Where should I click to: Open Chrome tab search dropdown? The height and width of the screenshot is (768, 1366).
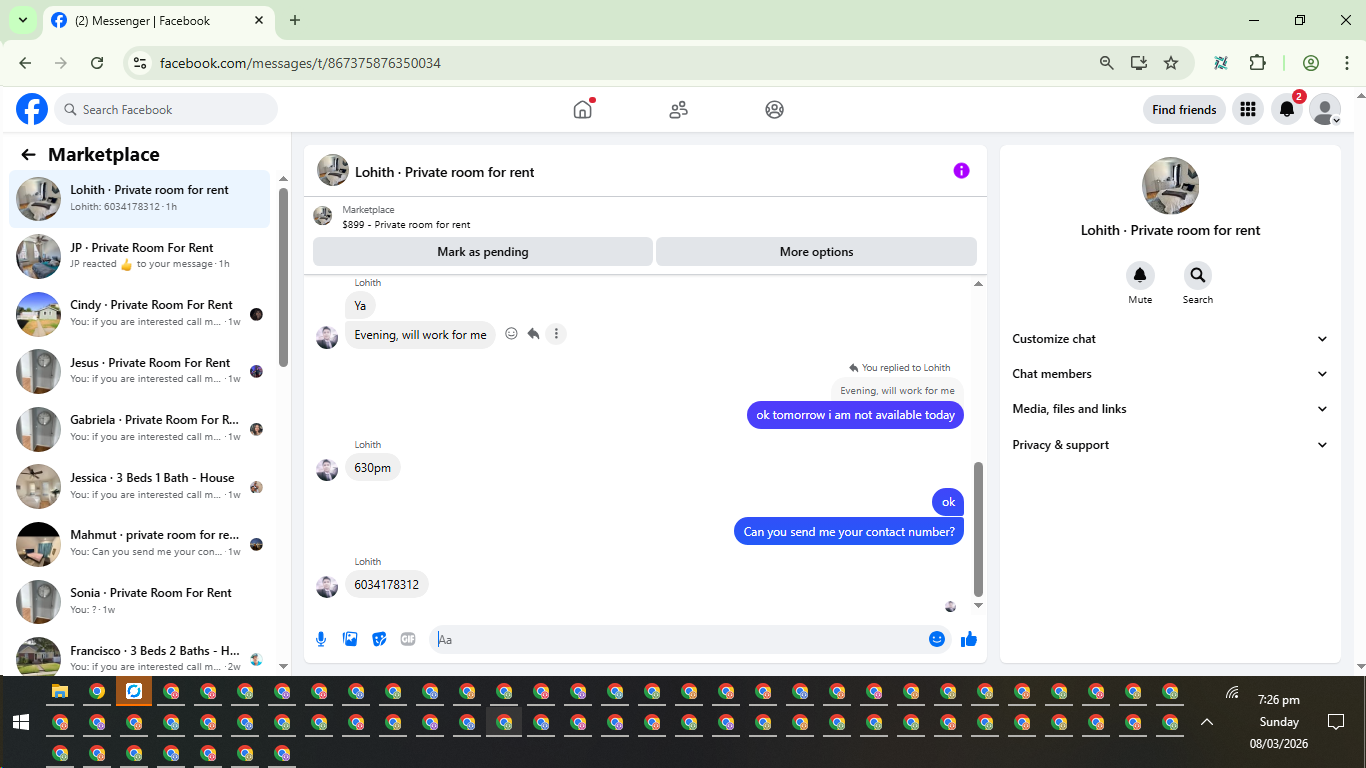pos(22,20)
